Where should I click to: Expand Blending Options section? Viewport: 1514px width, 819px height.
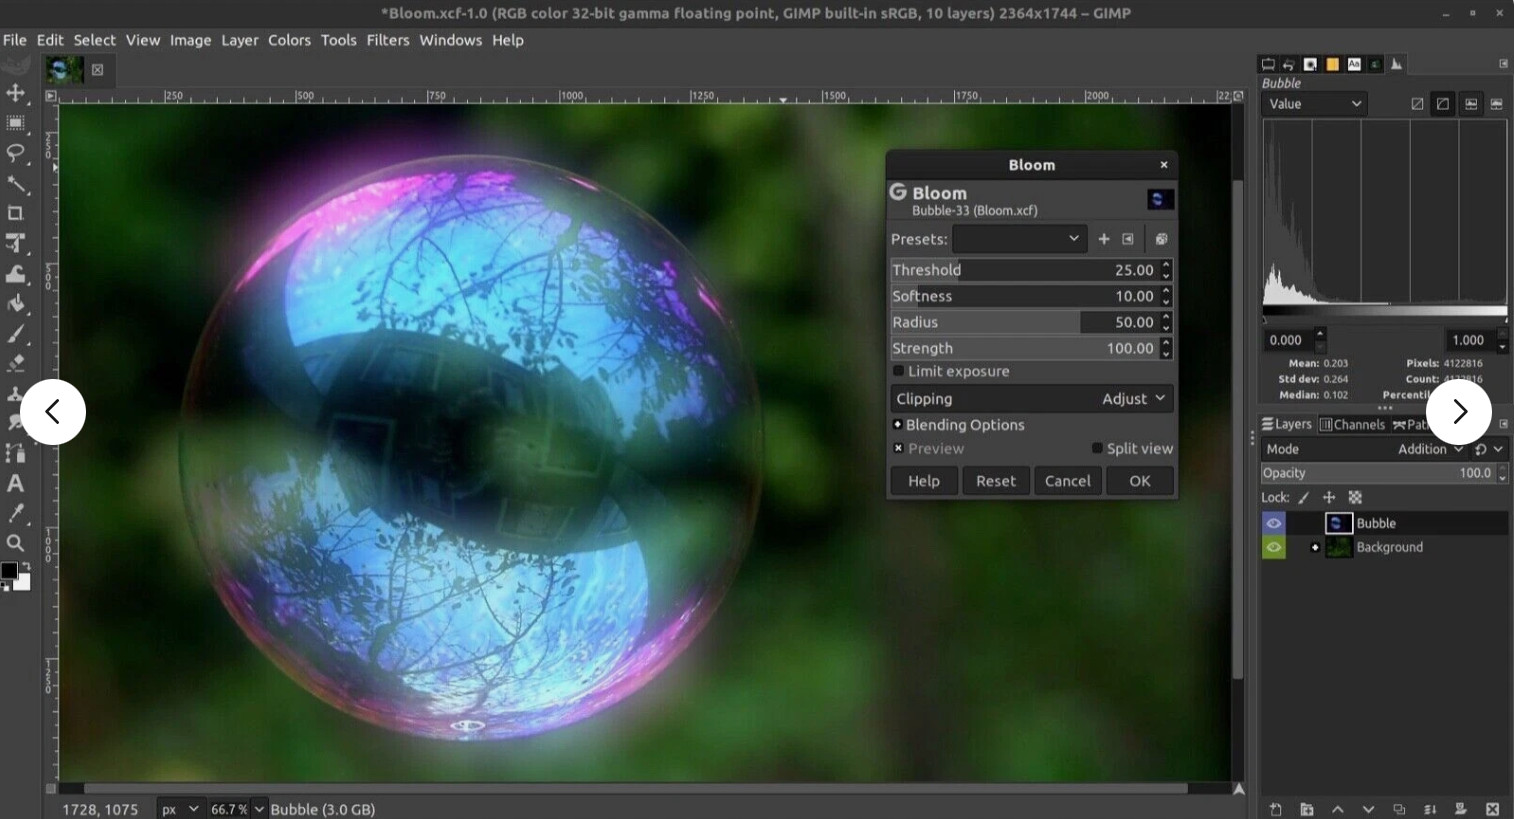point(898,425)
